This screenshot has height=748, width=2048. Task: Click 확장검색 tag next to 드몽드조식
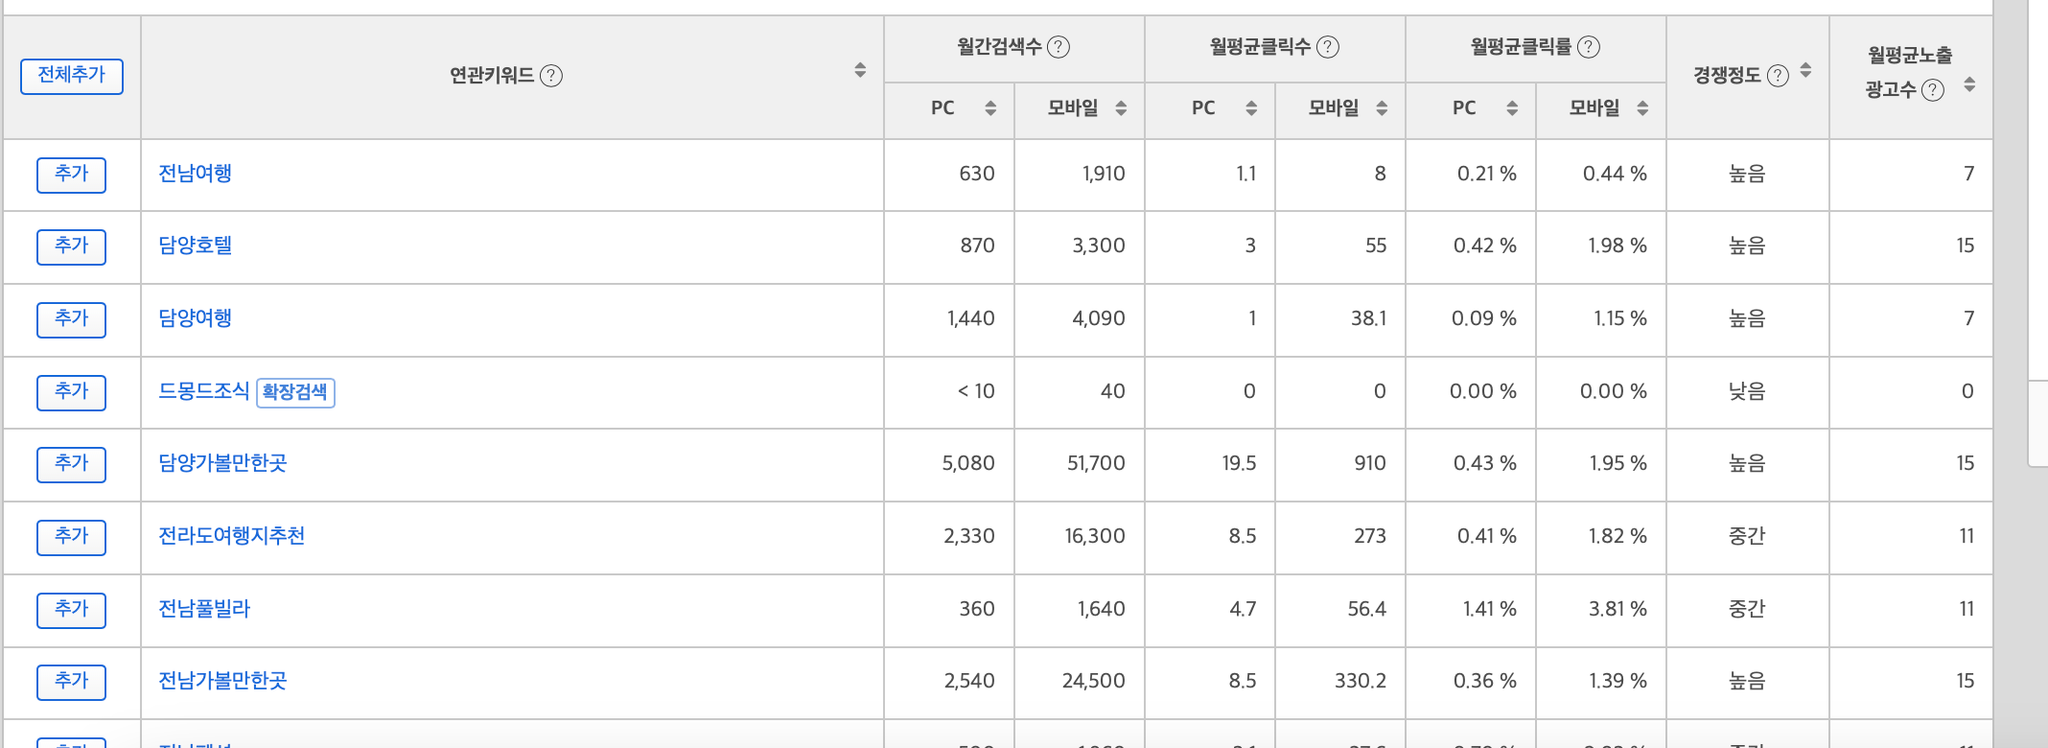coord(295,392)
